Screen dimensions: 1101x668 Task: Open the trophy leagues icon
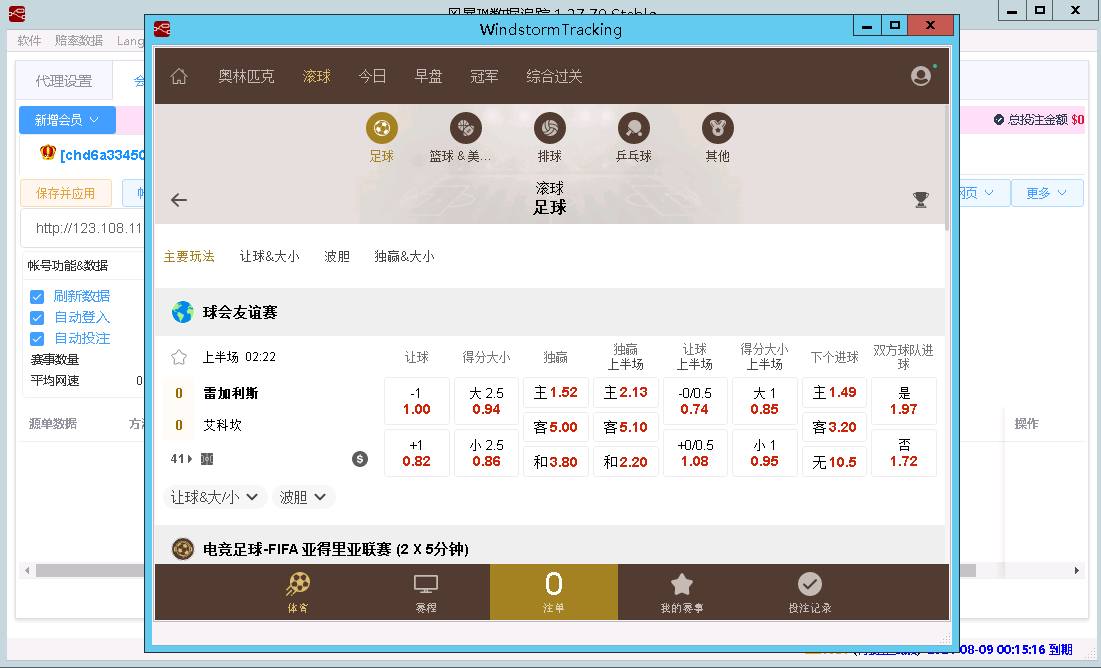921,200
